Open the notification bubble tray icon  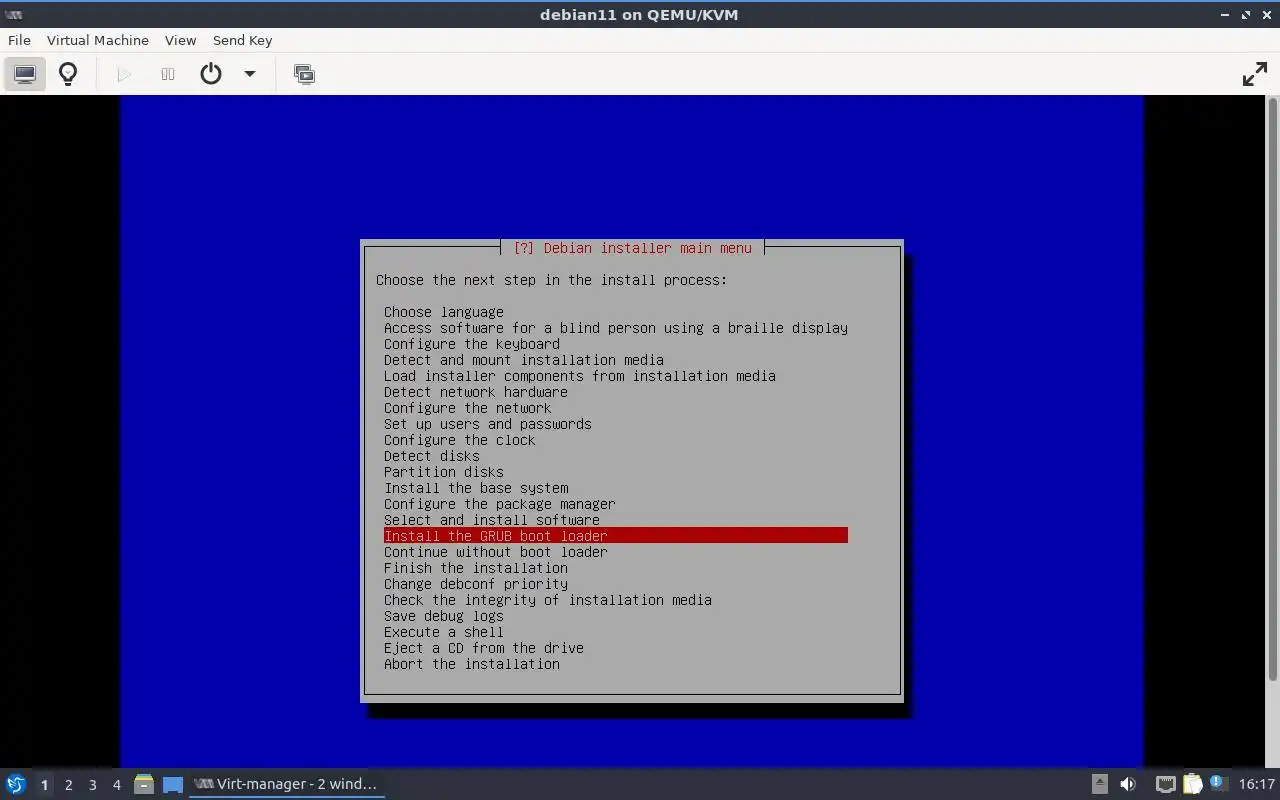pos(1217,783)
